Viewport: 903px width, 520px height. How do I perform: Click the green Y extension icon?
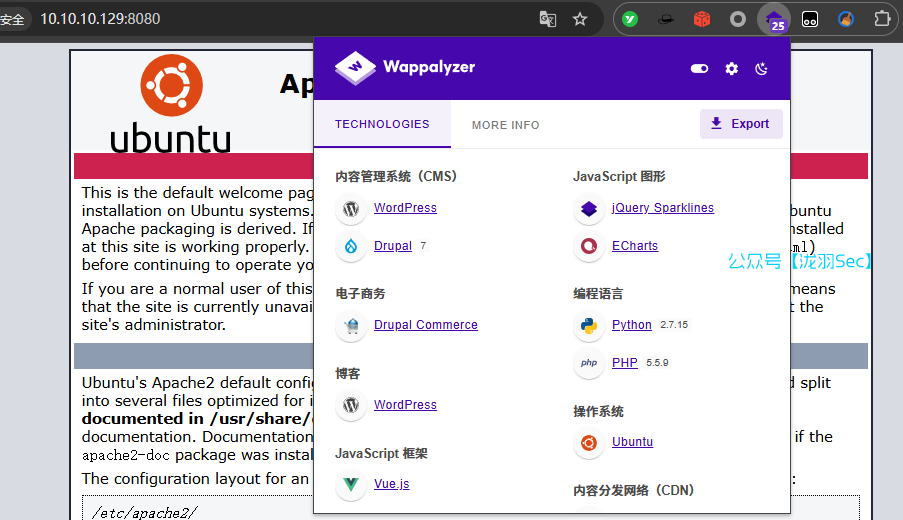pyautogui.click(x=630, y=19)
